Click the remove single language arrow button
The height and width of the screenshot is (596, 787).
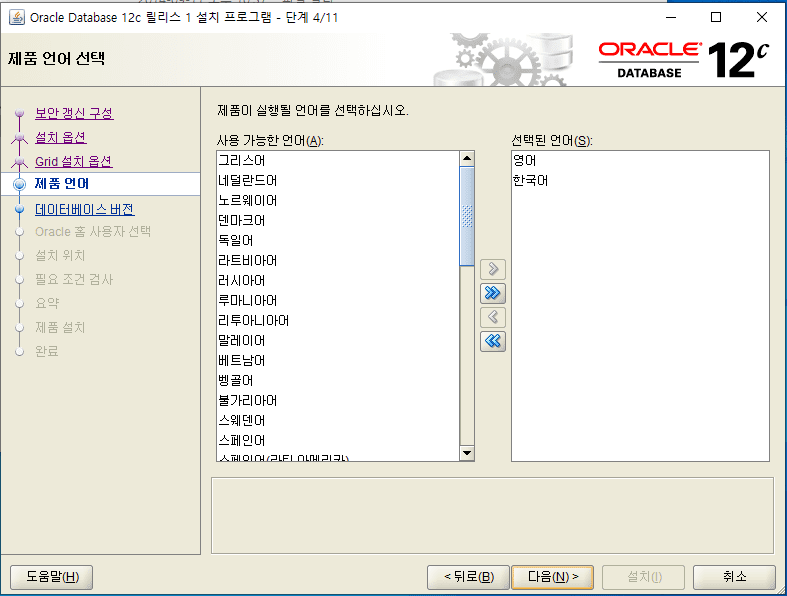(x=492, y=317)
